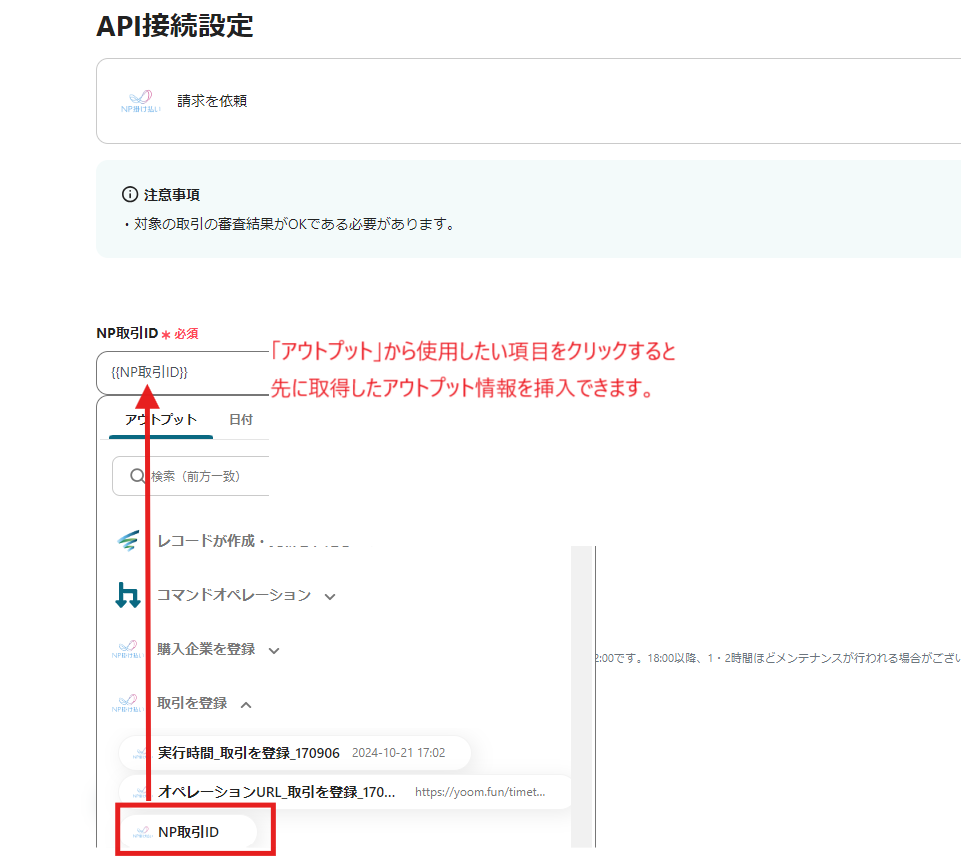Click the コマンドオペレーション branch icon
Image resolution: width=961 pixels, height=857 pixels.
pyautogui.click(x=127, y=596)
